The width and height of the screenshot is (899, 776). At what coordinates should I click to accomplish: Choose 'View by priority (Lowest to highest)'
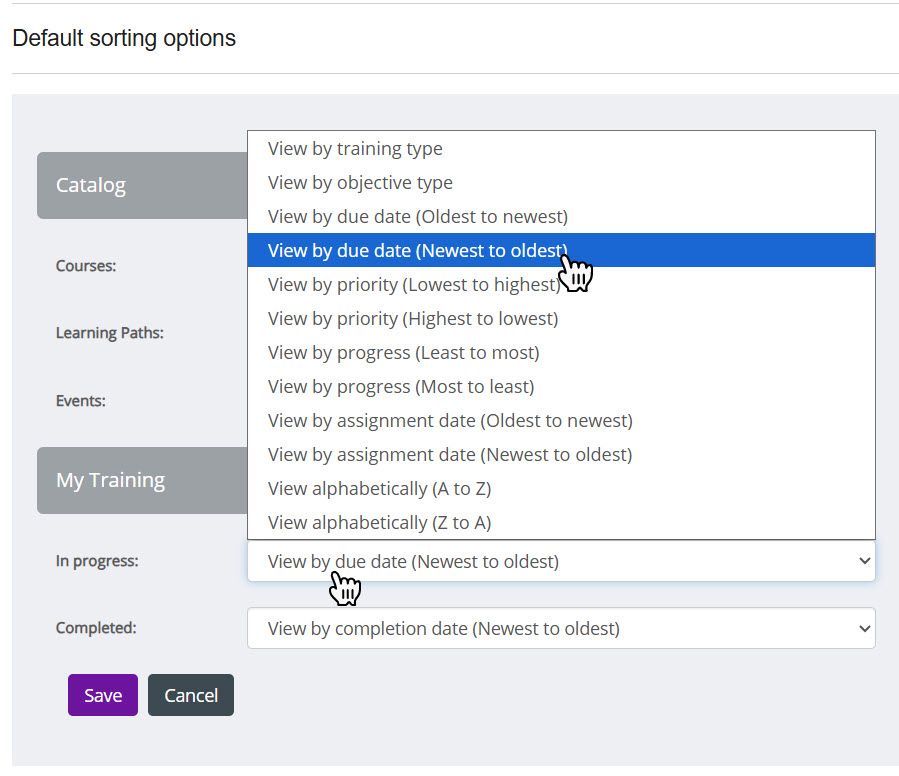(413, 285)
